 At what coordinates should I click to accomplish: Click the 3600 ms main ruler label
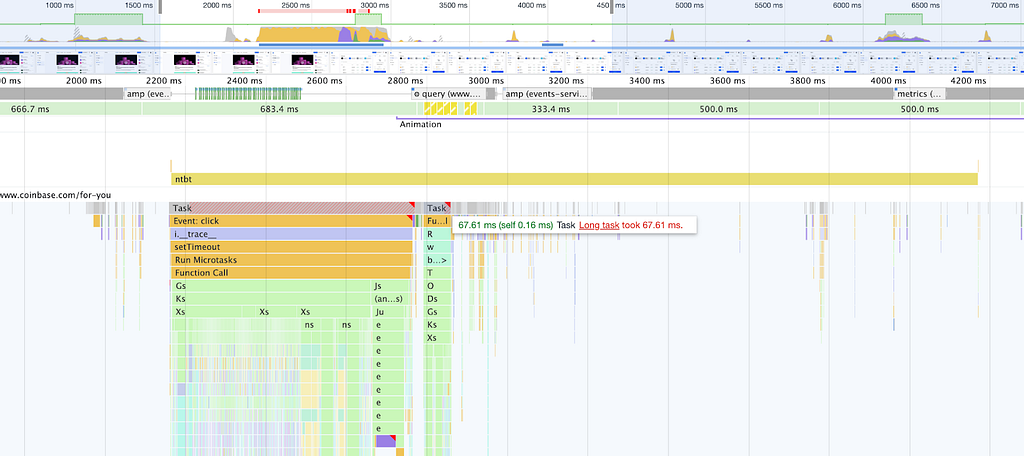pyautogui.click(x=726, y=81)
